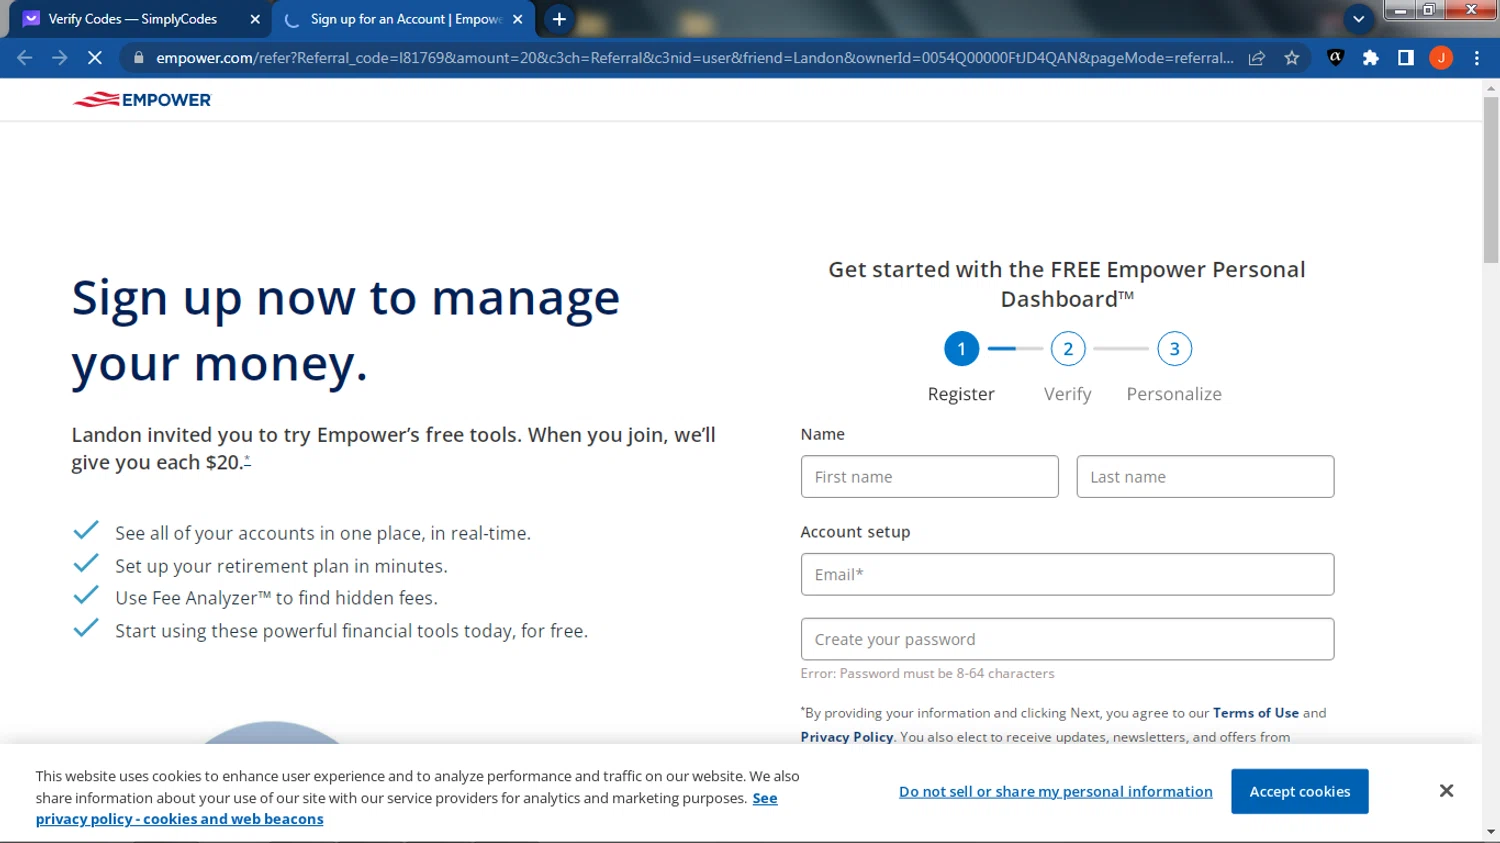Click the 'Verify' step label

(x=1068, y=394)
